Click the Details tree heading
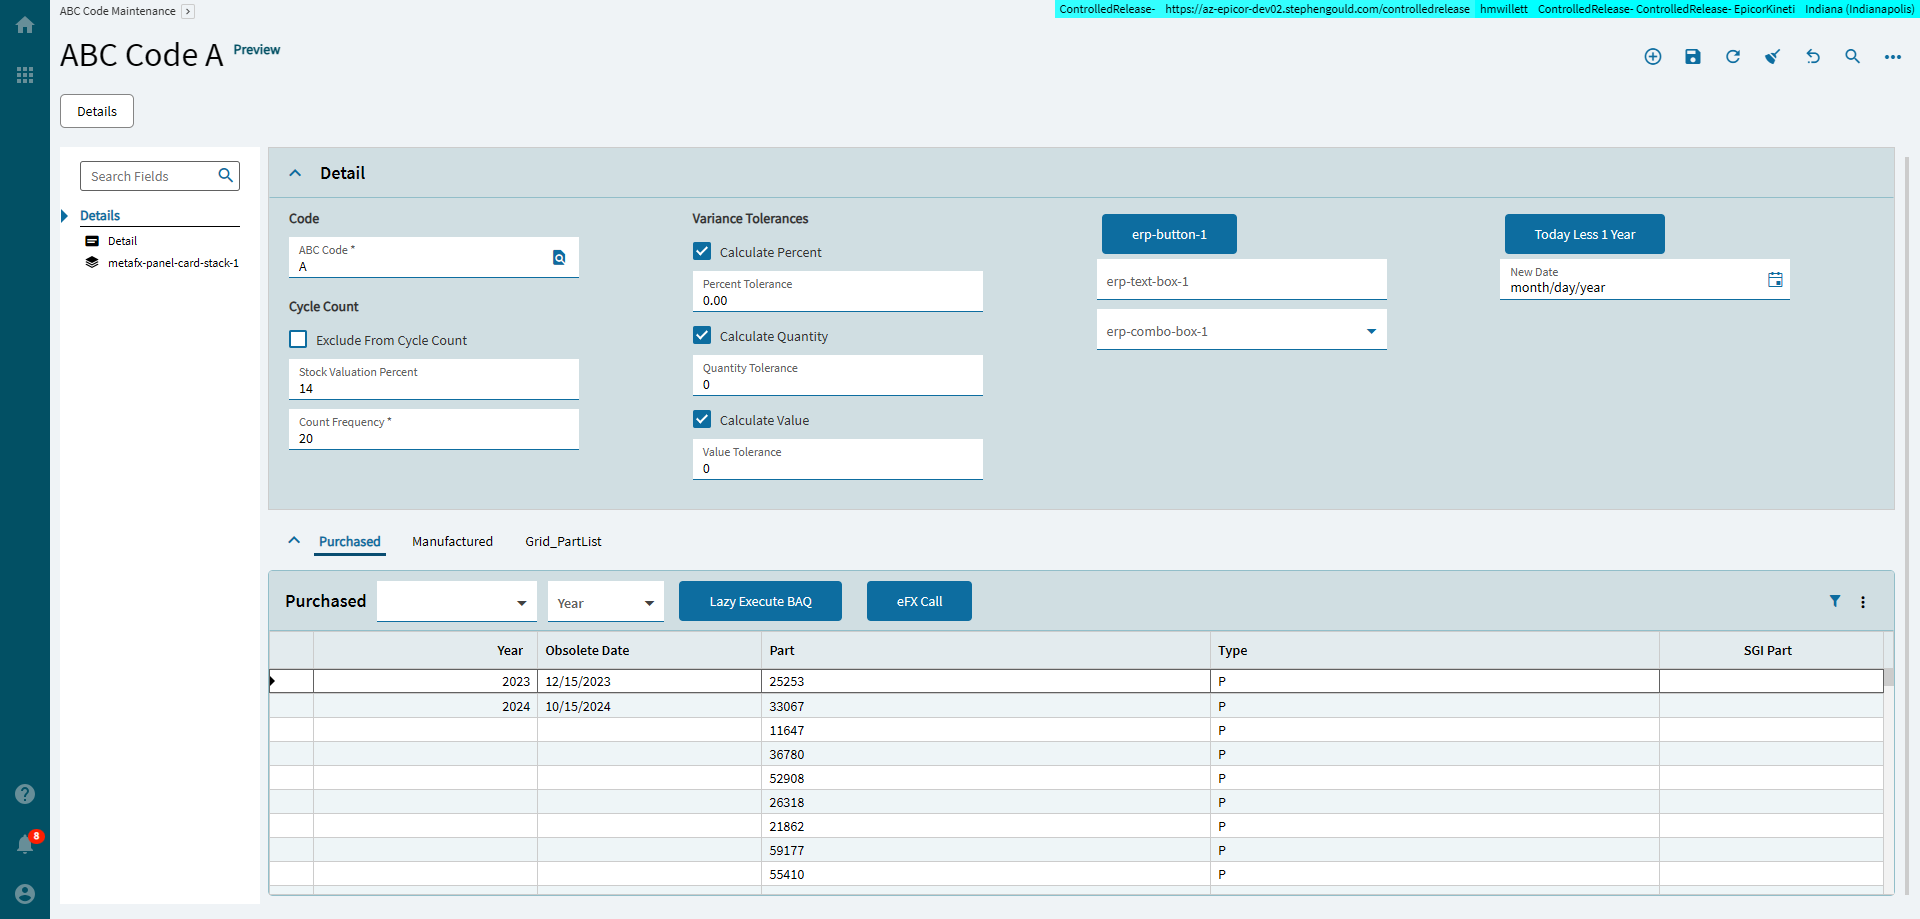This screenshot has width=1920, height=919. [100, 216]
